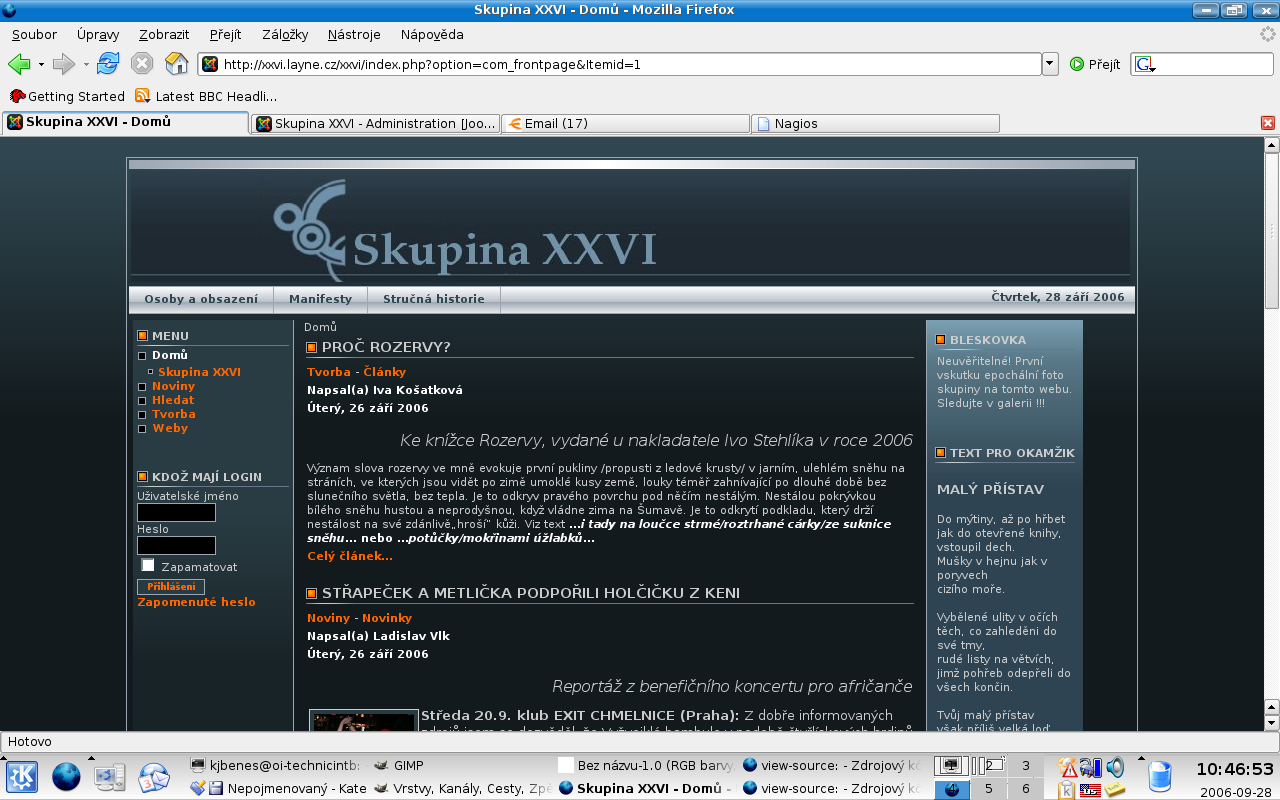Image resolution: width=1280 pixels, height=800 pixels.
Task: Click the page scrollbar down arrow
Action: click(x=1271, y=723)
